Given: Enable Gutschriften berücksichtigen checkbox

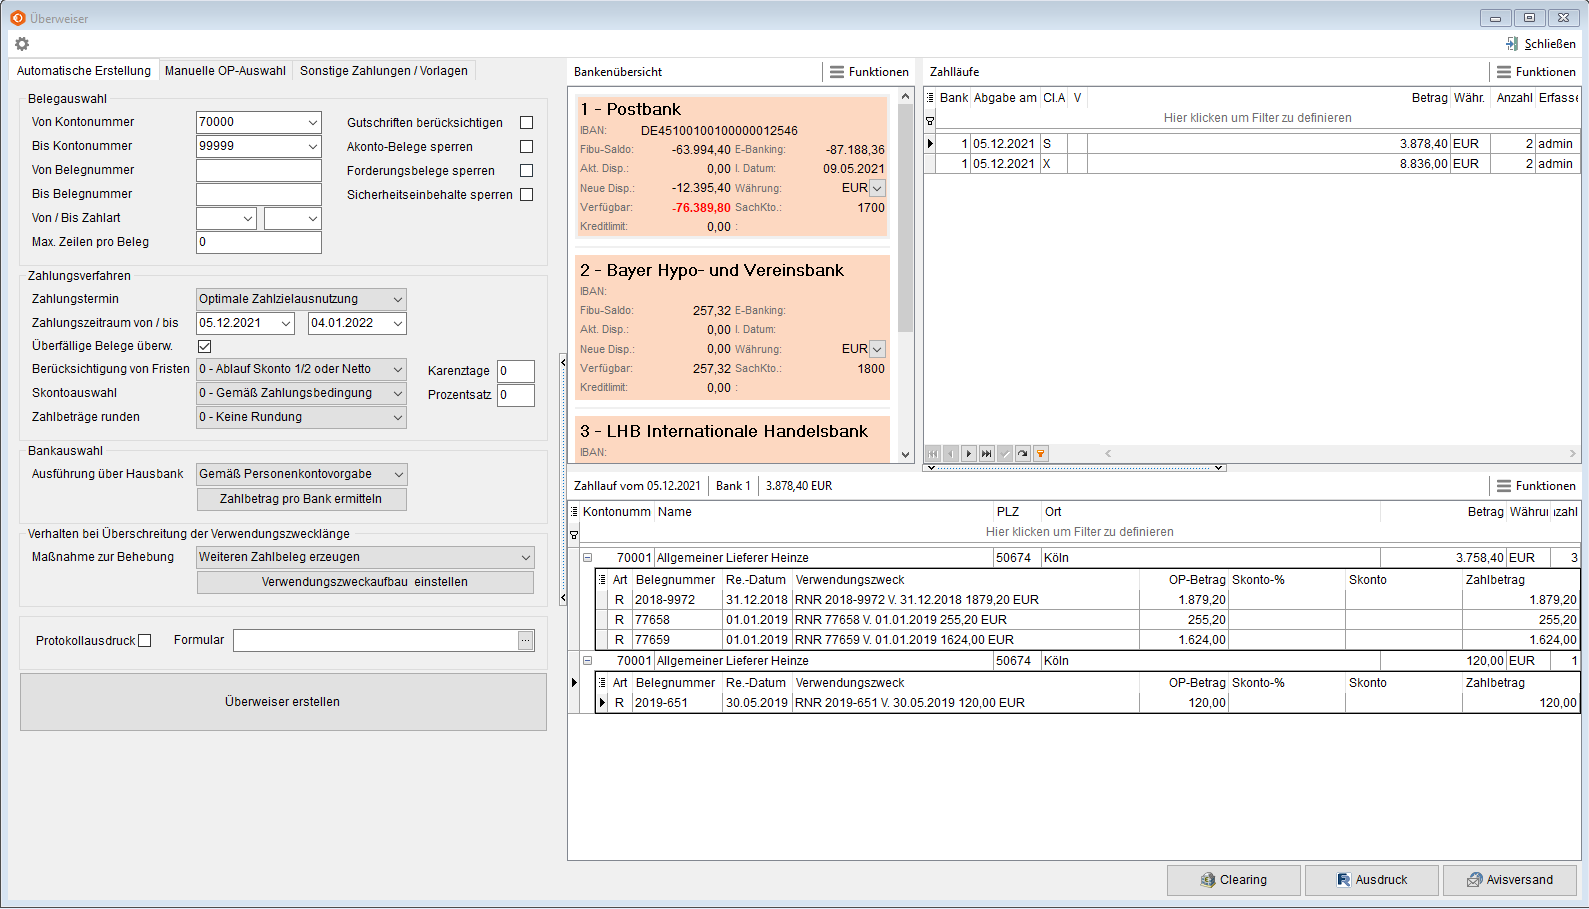Looking at the screenshot, I should (527, 123).
